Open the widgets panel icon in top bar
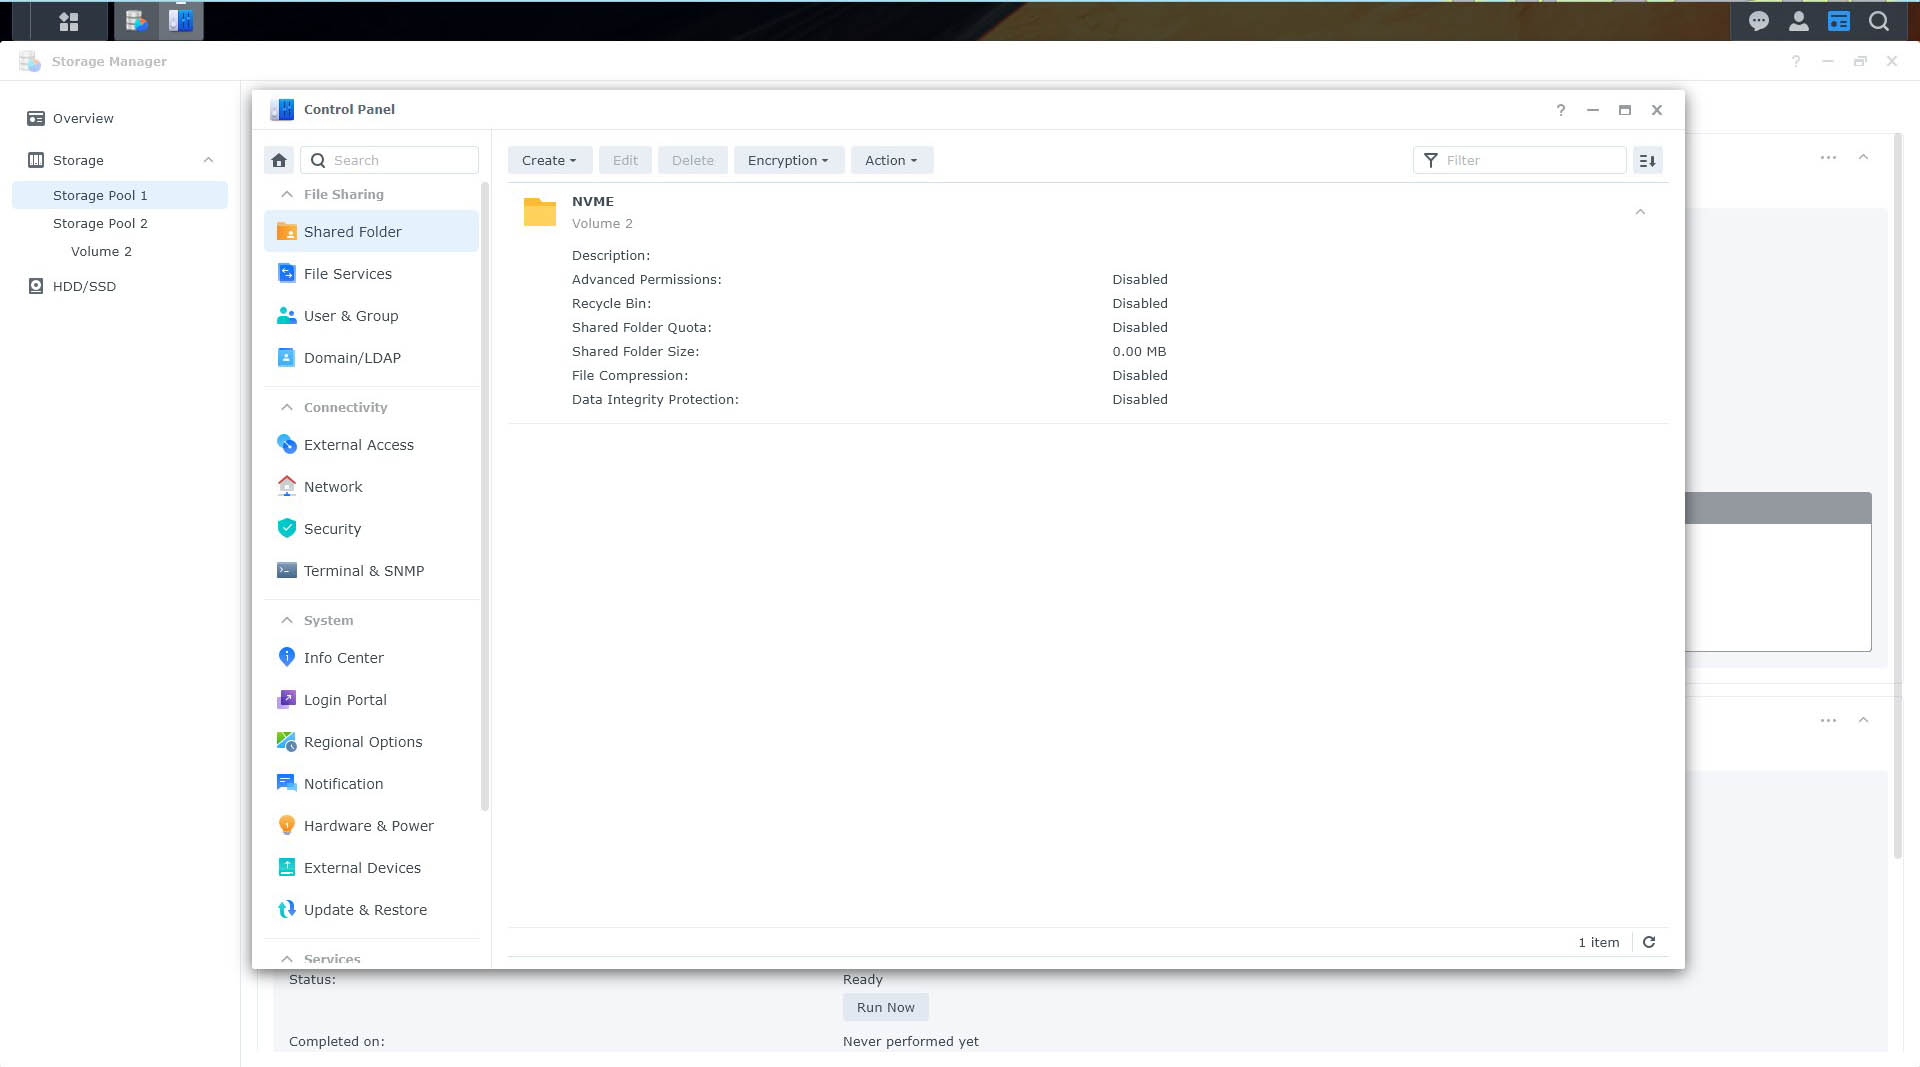Viewport: 1920px width, 1067px height. [1839, 21]
